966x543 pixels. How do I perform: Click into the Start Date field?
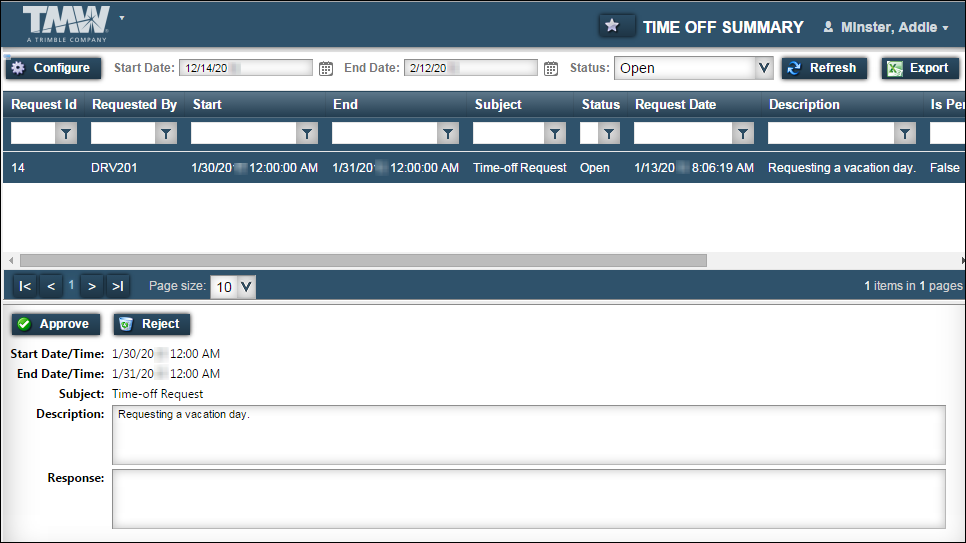tap(246, 68)
